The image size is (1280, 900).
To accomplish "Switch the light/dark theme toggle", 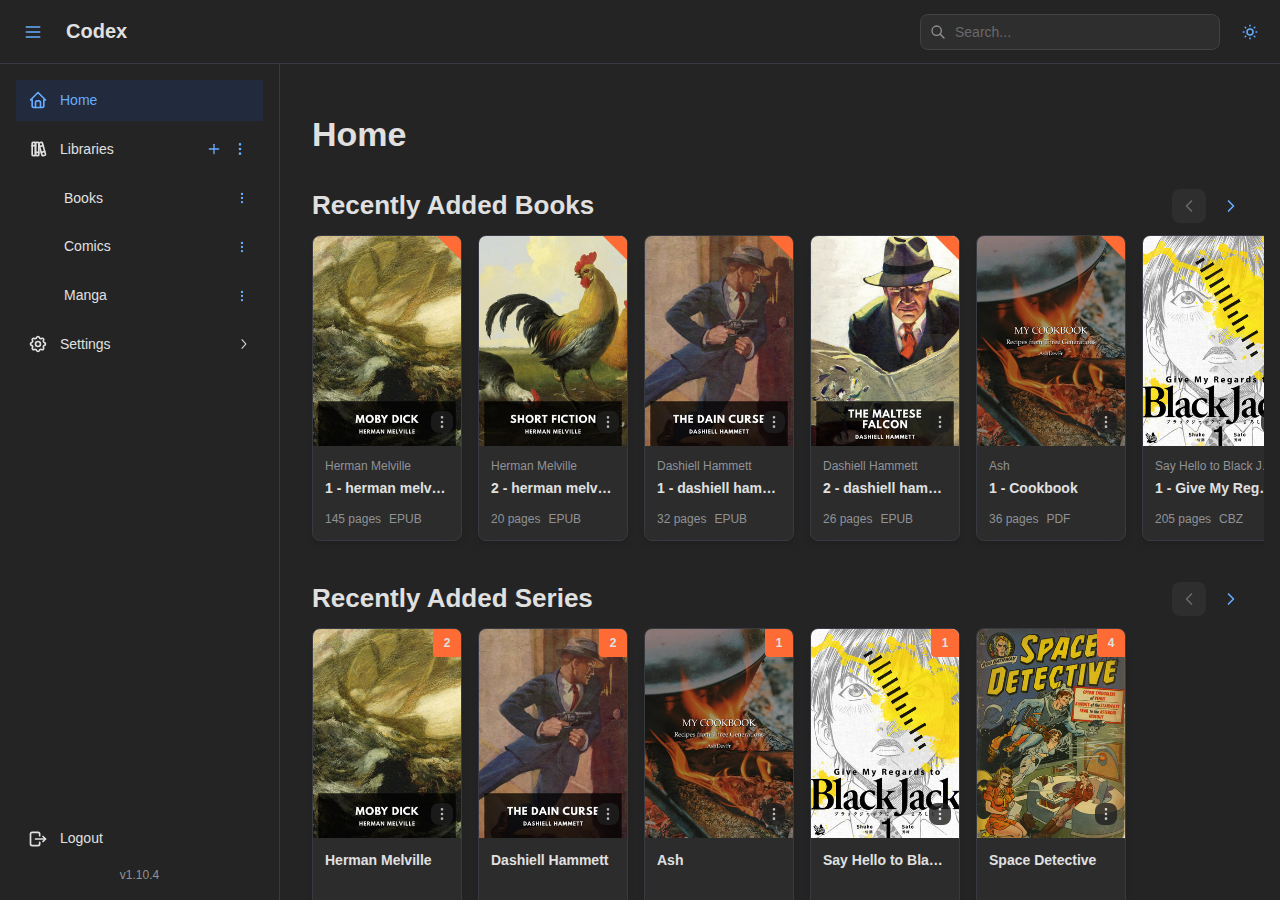I will coord(1249,32).
